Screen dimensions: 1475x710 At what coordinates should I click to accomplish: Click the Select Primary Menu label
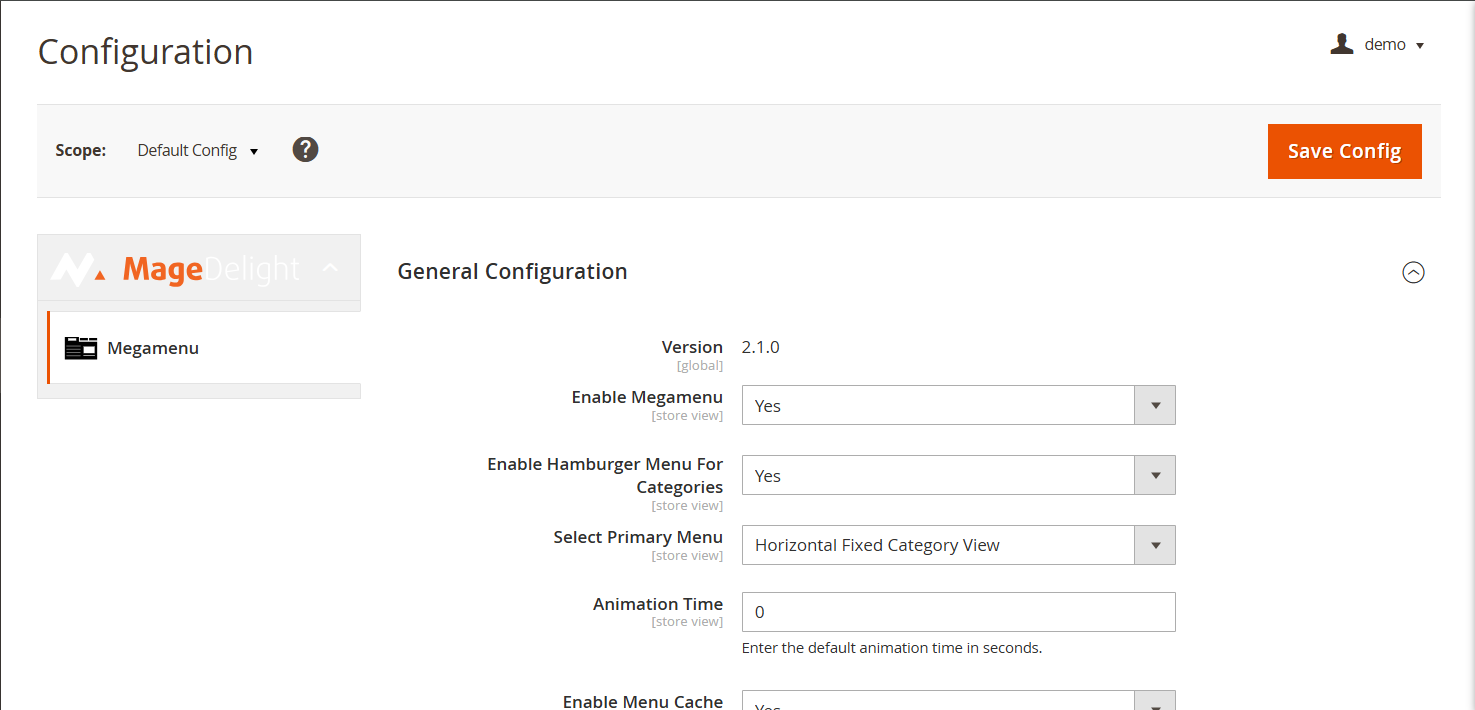pyautogui.click(x=638, y=537)
